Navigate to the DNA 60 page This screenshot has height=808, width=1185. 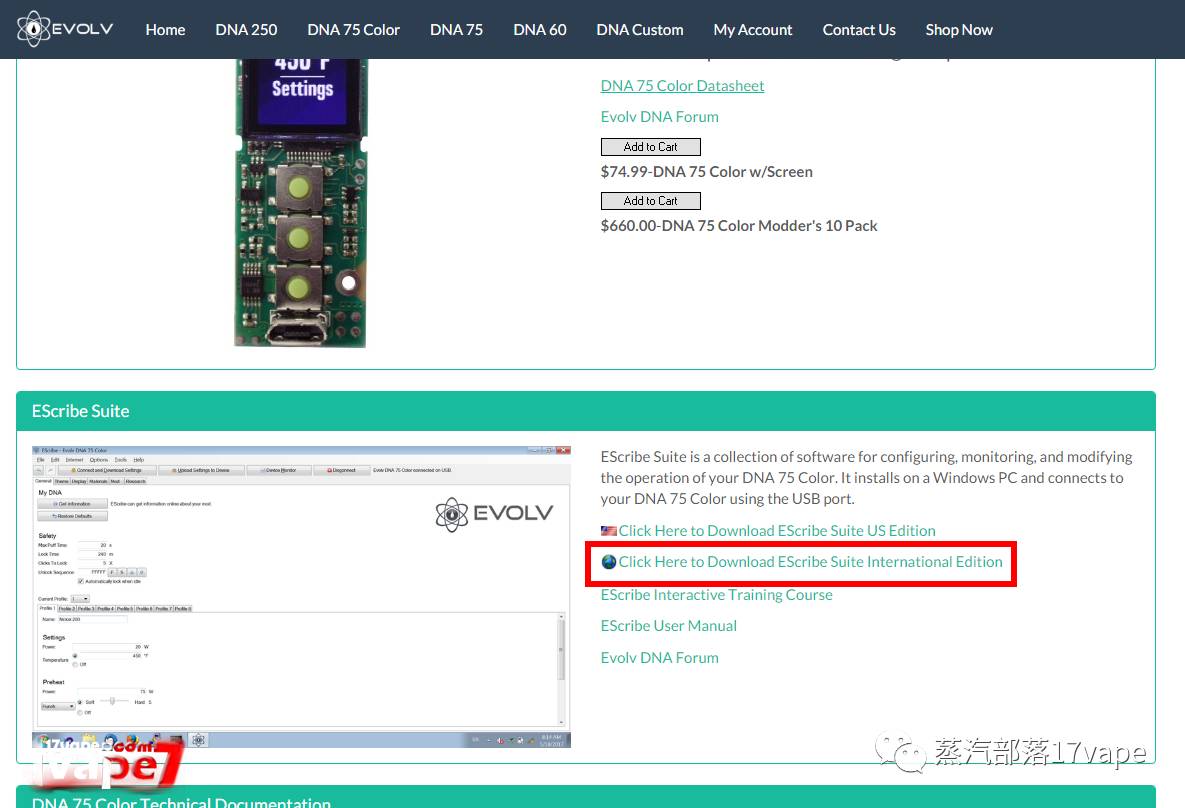tap(540, 29)
